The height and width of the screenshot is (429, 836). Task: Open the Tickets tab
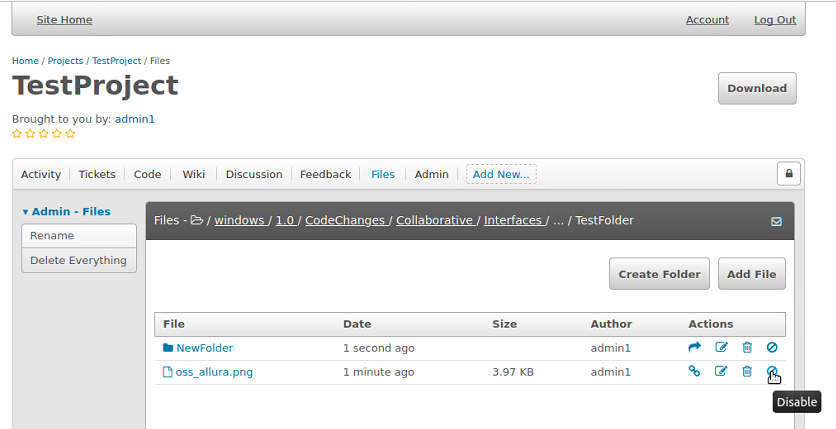click(x=97, y=174)
